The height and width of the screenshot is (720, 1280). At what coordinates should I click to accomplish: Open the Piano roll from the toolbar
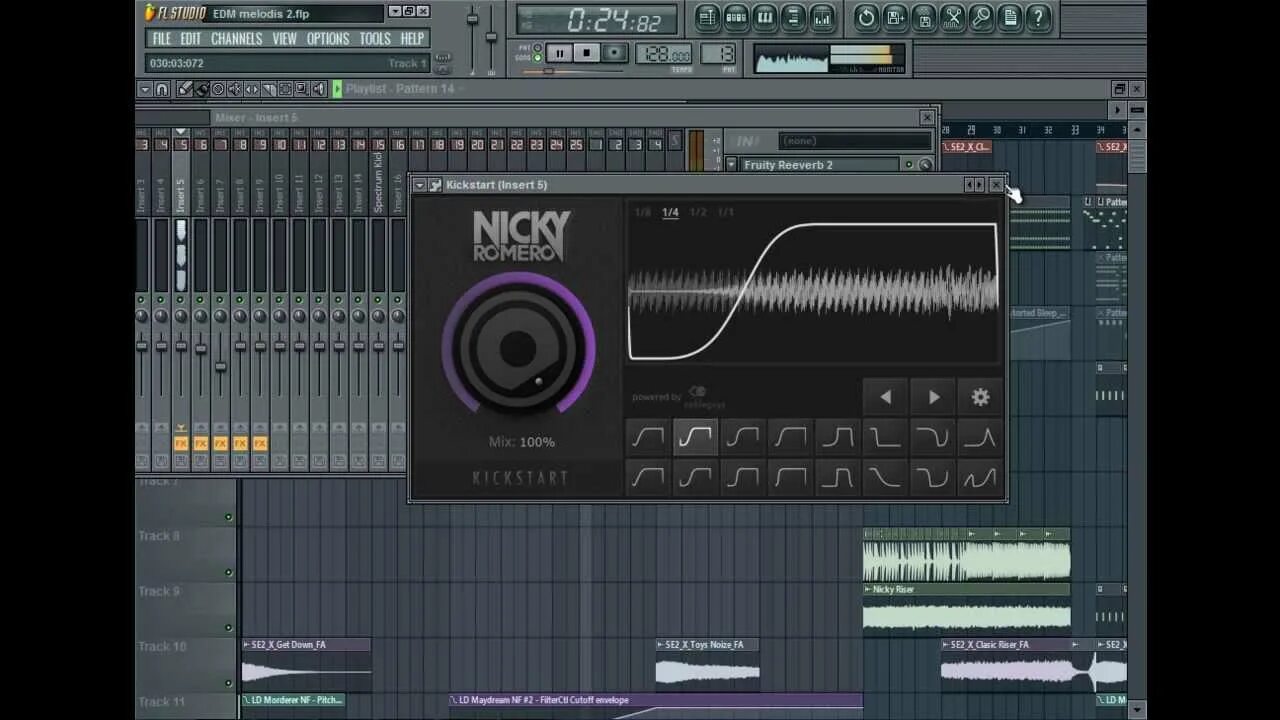click(764, 18)
